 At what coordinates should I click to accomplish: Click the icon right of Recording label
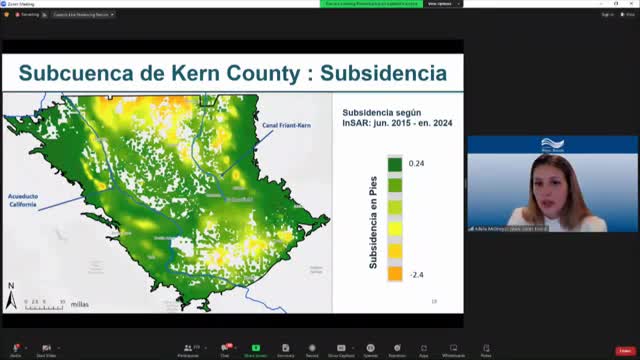pyautogui.click(x=44, y=15)
